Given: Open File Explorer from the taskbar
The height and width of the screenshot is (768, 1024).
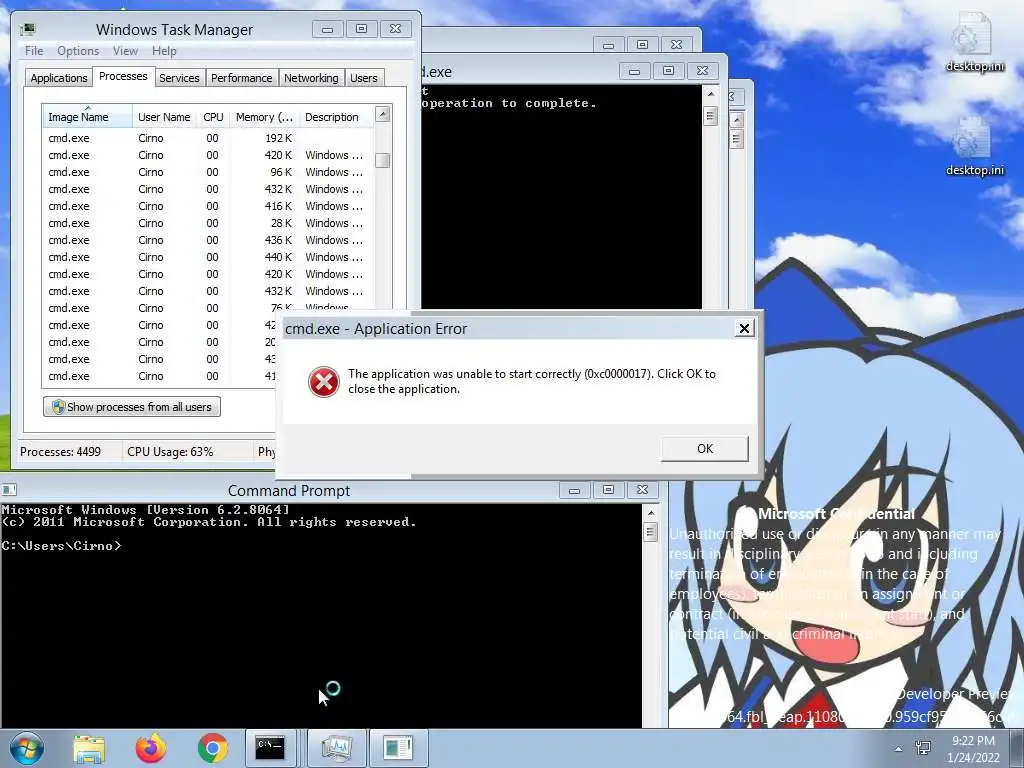Looking at the screenshot, I should (89, 748).
